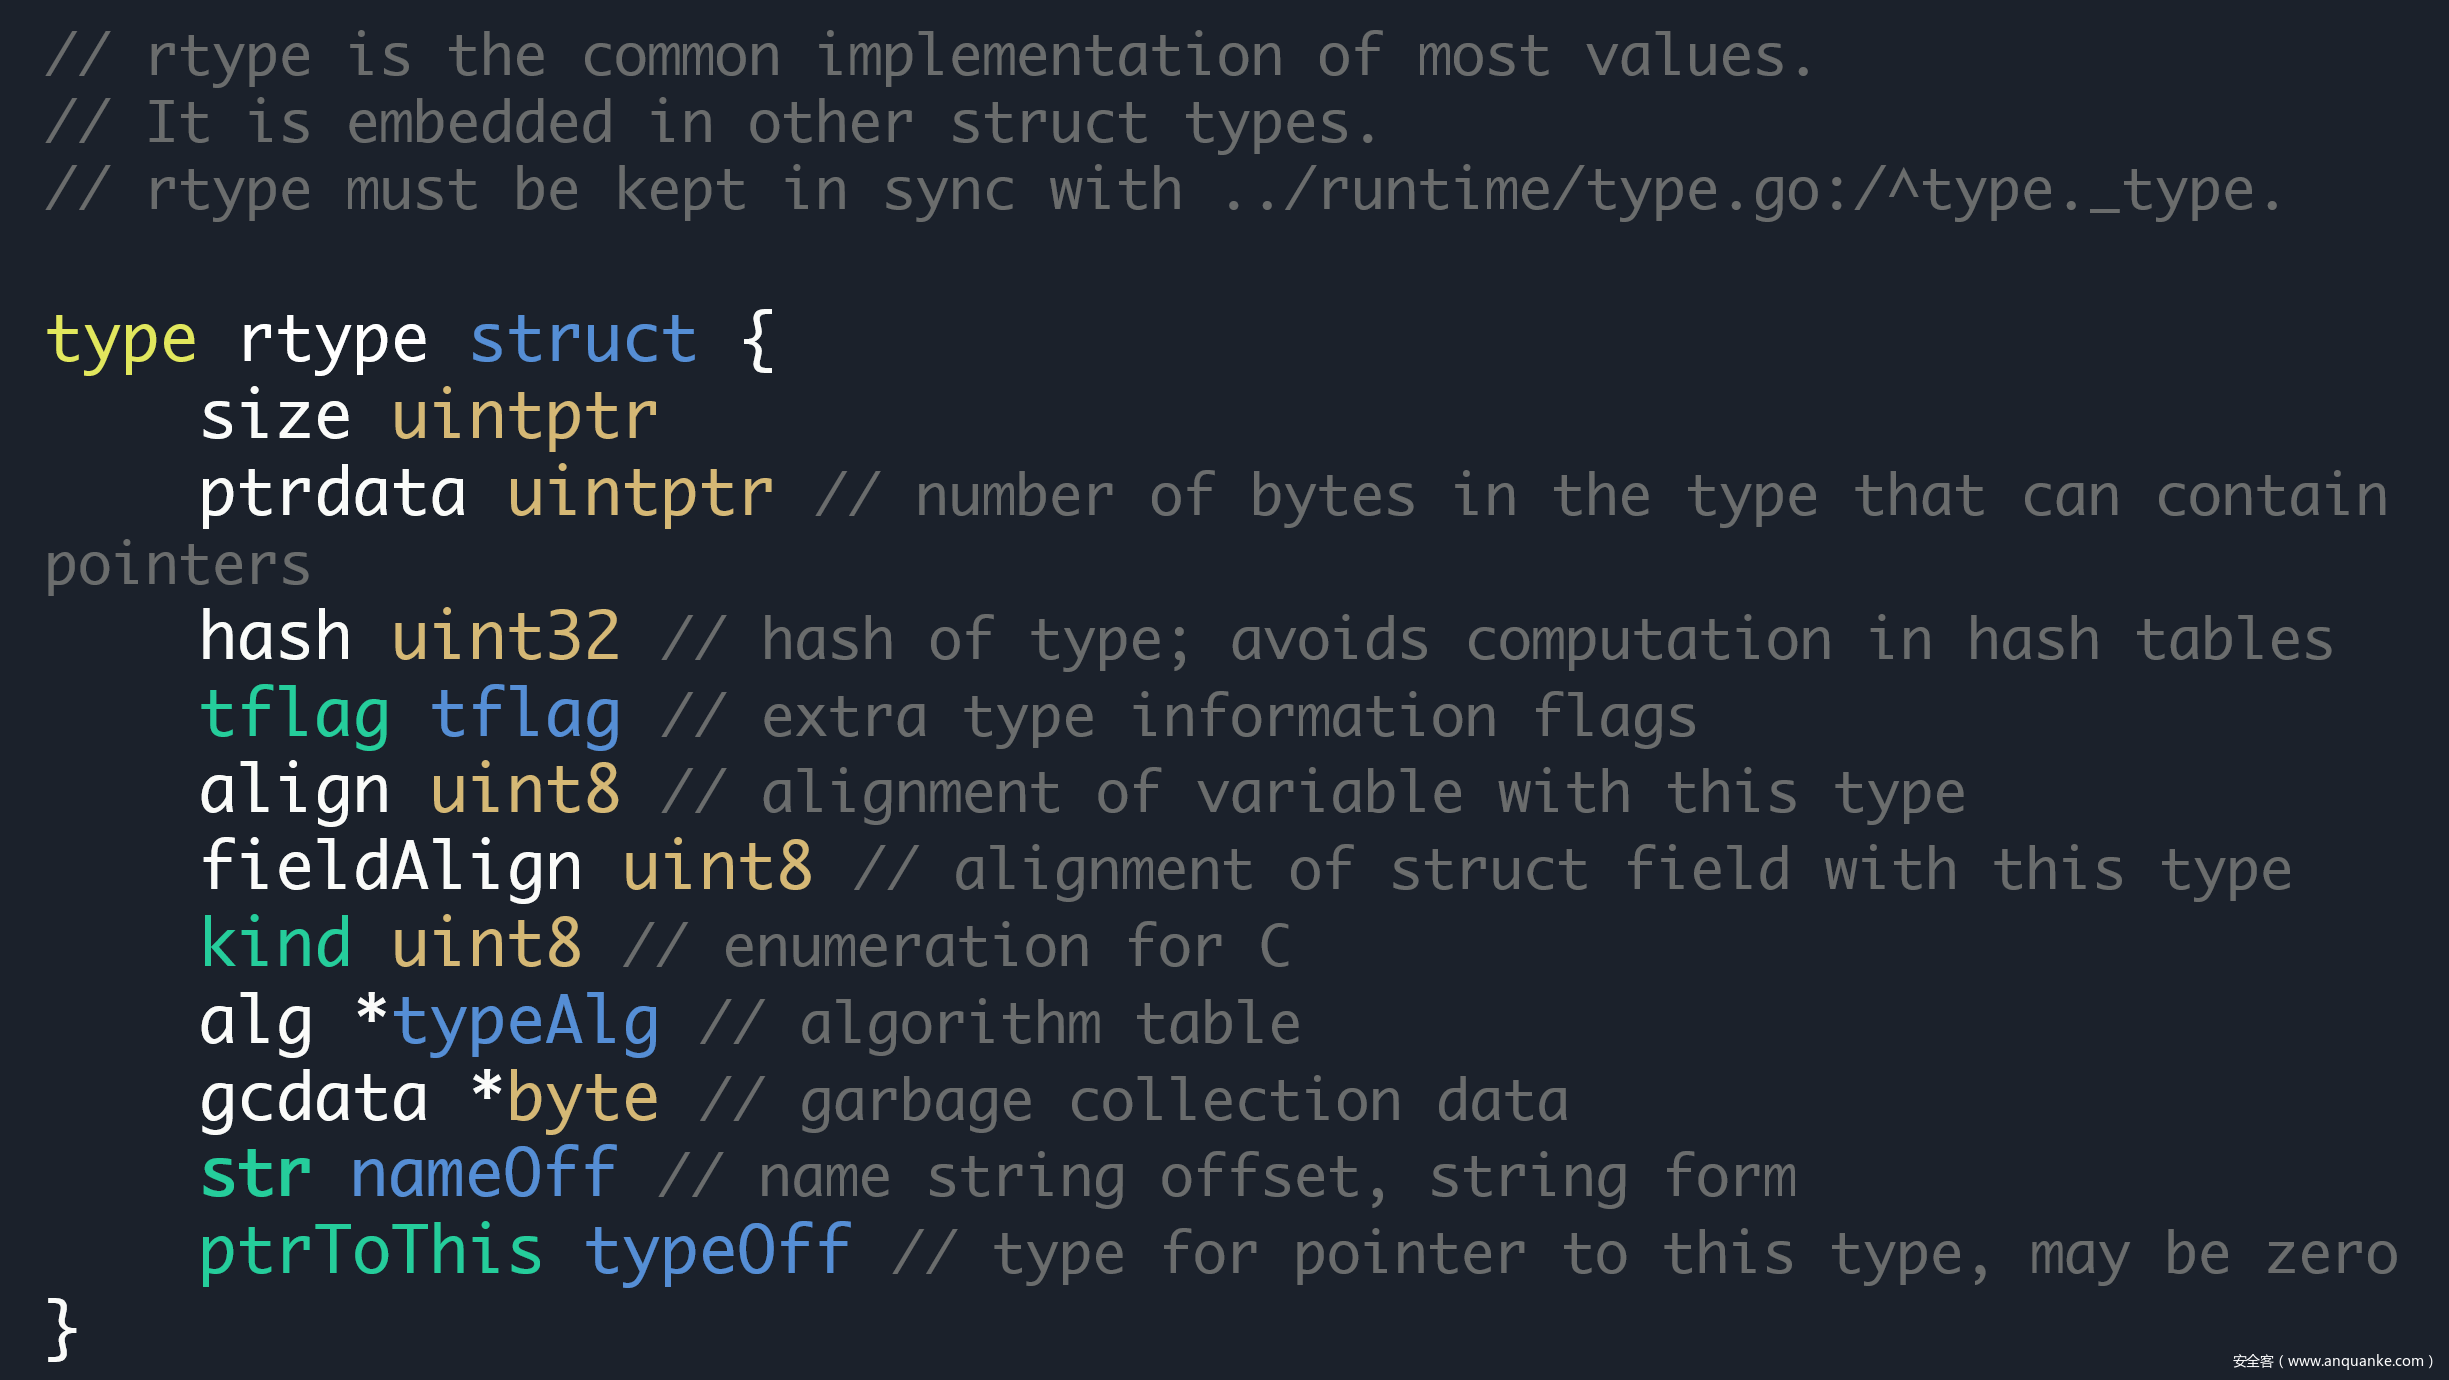The width and height of the screenshot is (2449, 1380).
Task: Click the www.anquanke.com watermark link
Action: click(x=2355, y=1361)
